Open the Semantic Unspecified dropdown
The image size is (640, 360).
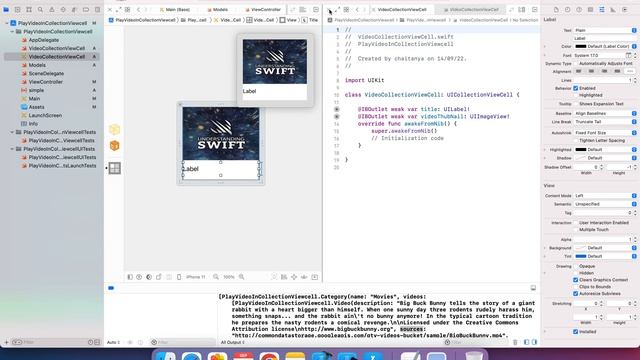605,204
